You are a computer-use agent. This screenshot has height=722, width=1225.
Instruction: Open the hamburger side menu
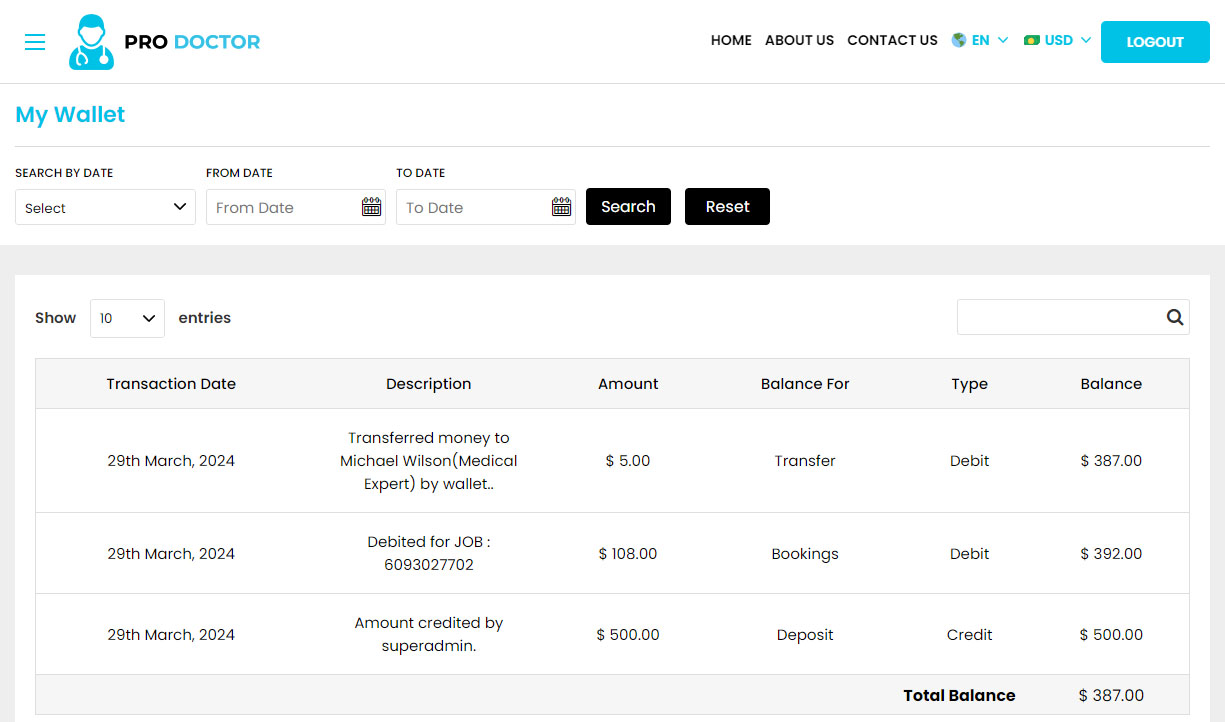tap(35, 42)
